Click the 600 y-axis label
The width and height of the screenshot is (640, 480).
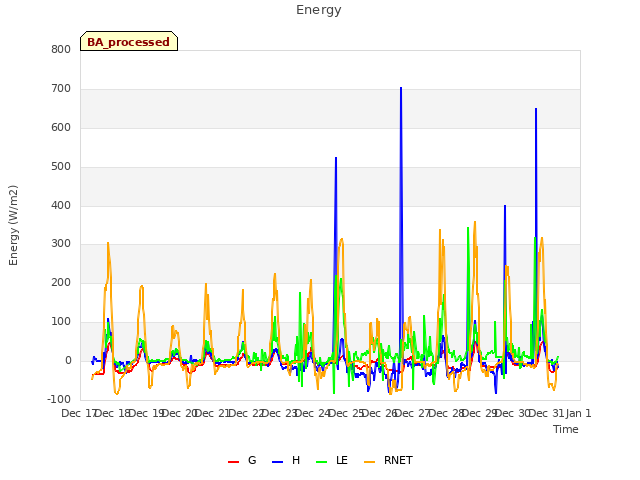click(x=61, y=128)
